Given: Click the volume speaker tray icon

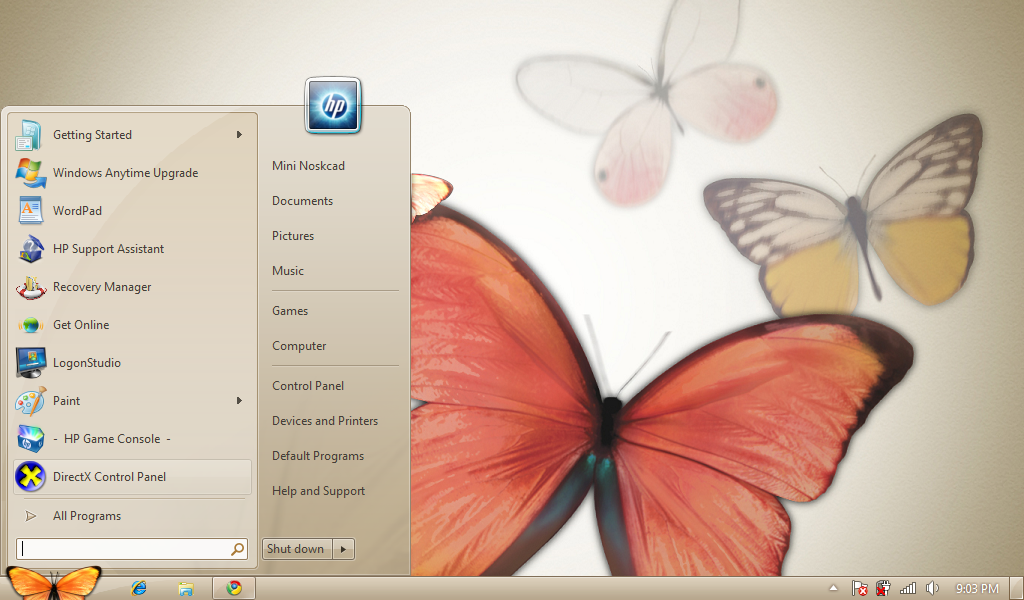Looking at the screenshot, I should (932, 588).
